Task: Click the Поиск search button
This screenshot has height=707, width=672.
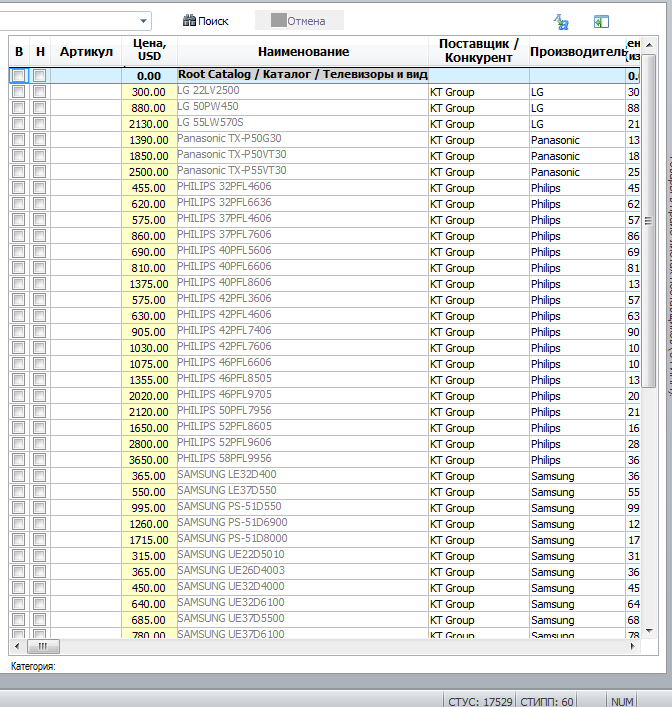Action: point(206,21)
